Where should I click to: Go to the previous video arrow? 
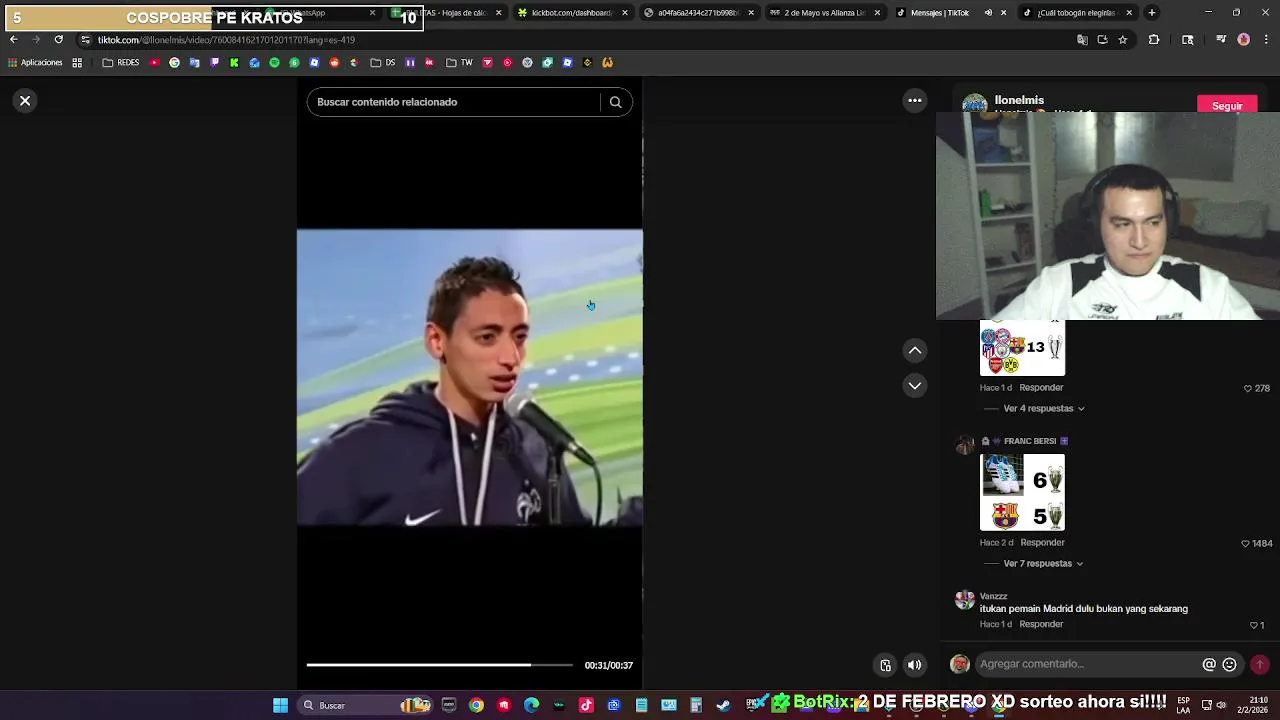coord(915,350)
